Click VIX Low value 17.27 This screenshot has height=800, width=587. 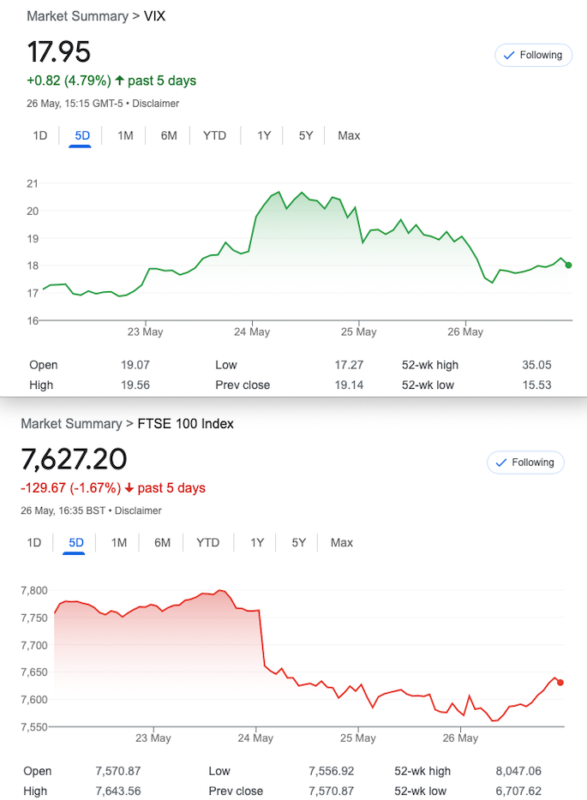pos(349,365)
